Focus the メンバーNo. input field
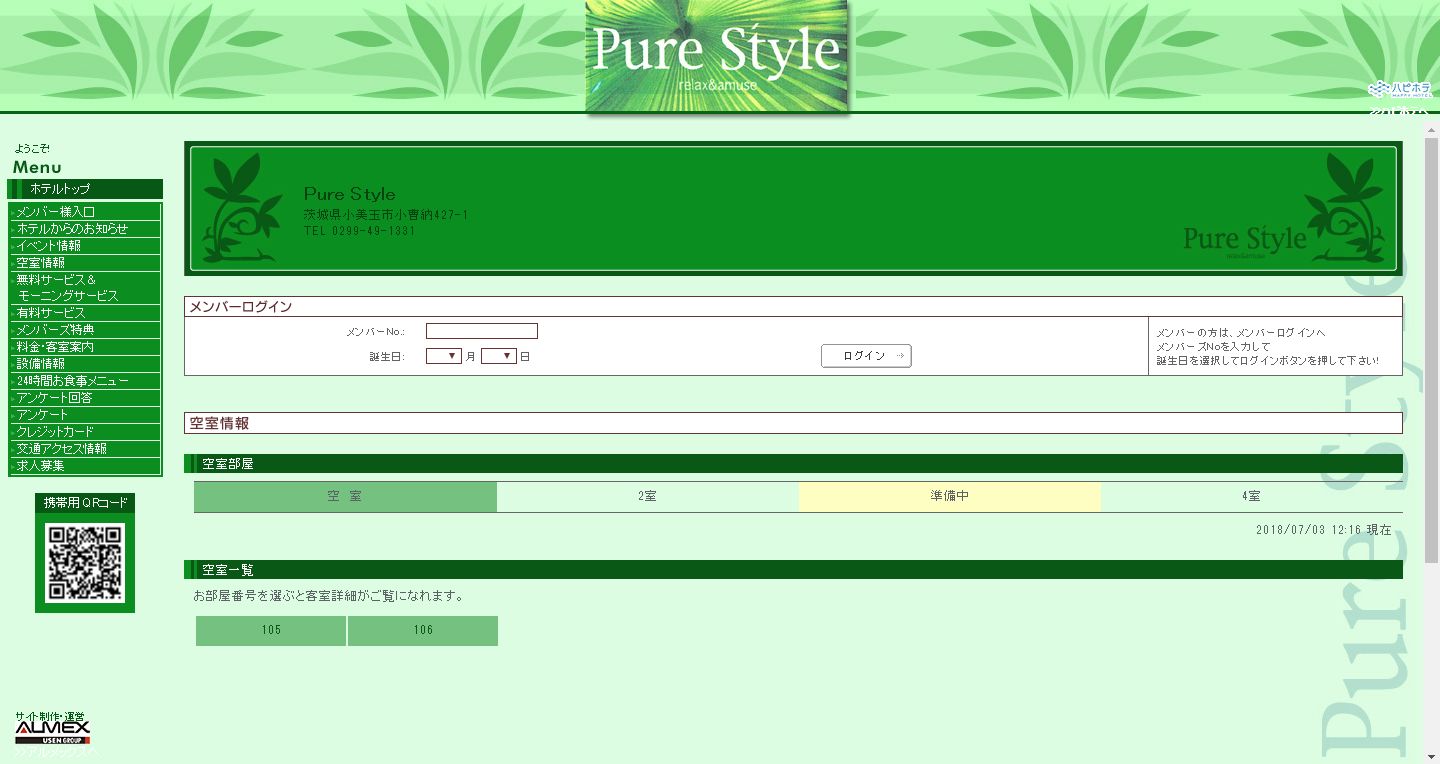1440x764 pixels. (x=482, y=331)
